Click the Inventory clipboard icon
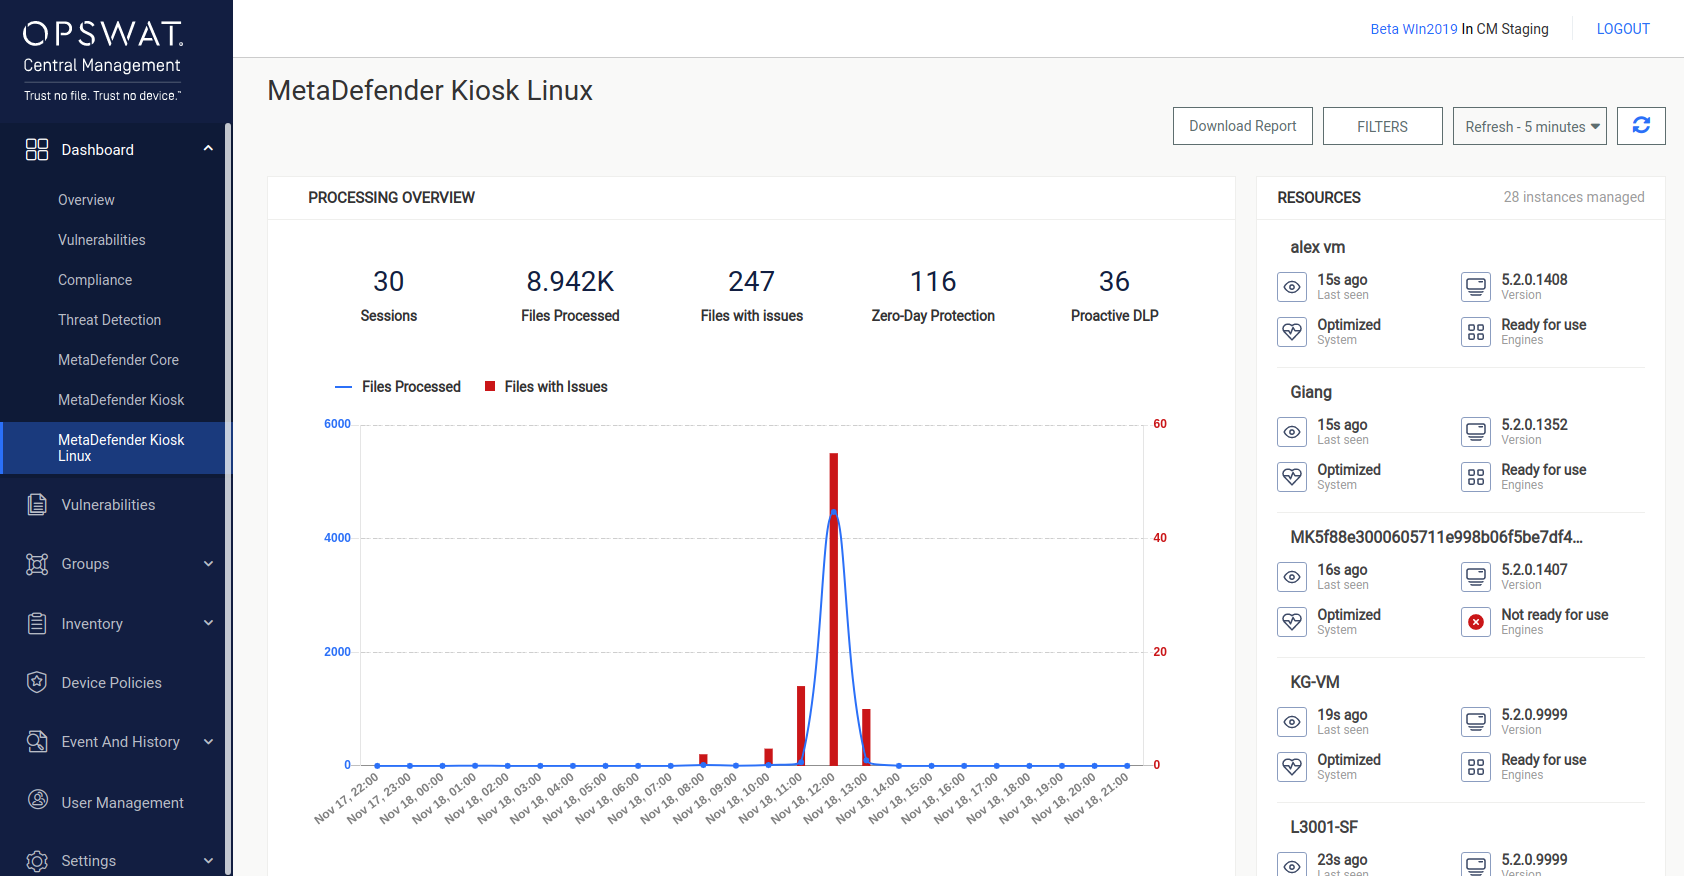 click(x=37, y=624)
